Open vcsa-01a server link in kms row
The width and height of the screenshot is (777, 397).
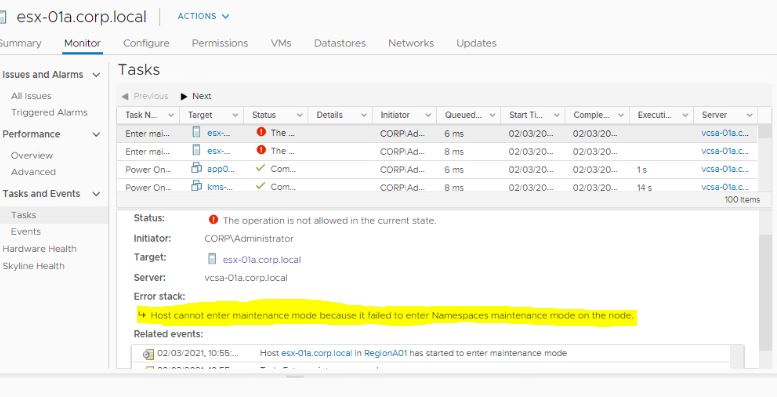tap(725, 187)
